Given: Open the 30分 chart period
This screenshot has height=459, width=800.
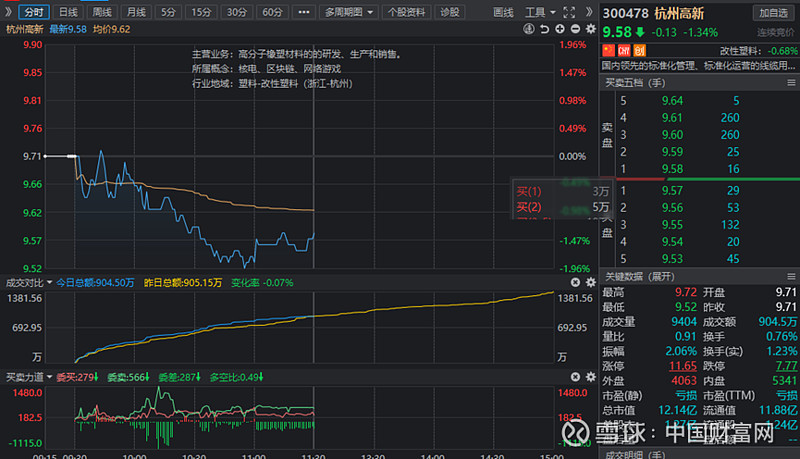Looking at the screenshot, I should [237, 12].
